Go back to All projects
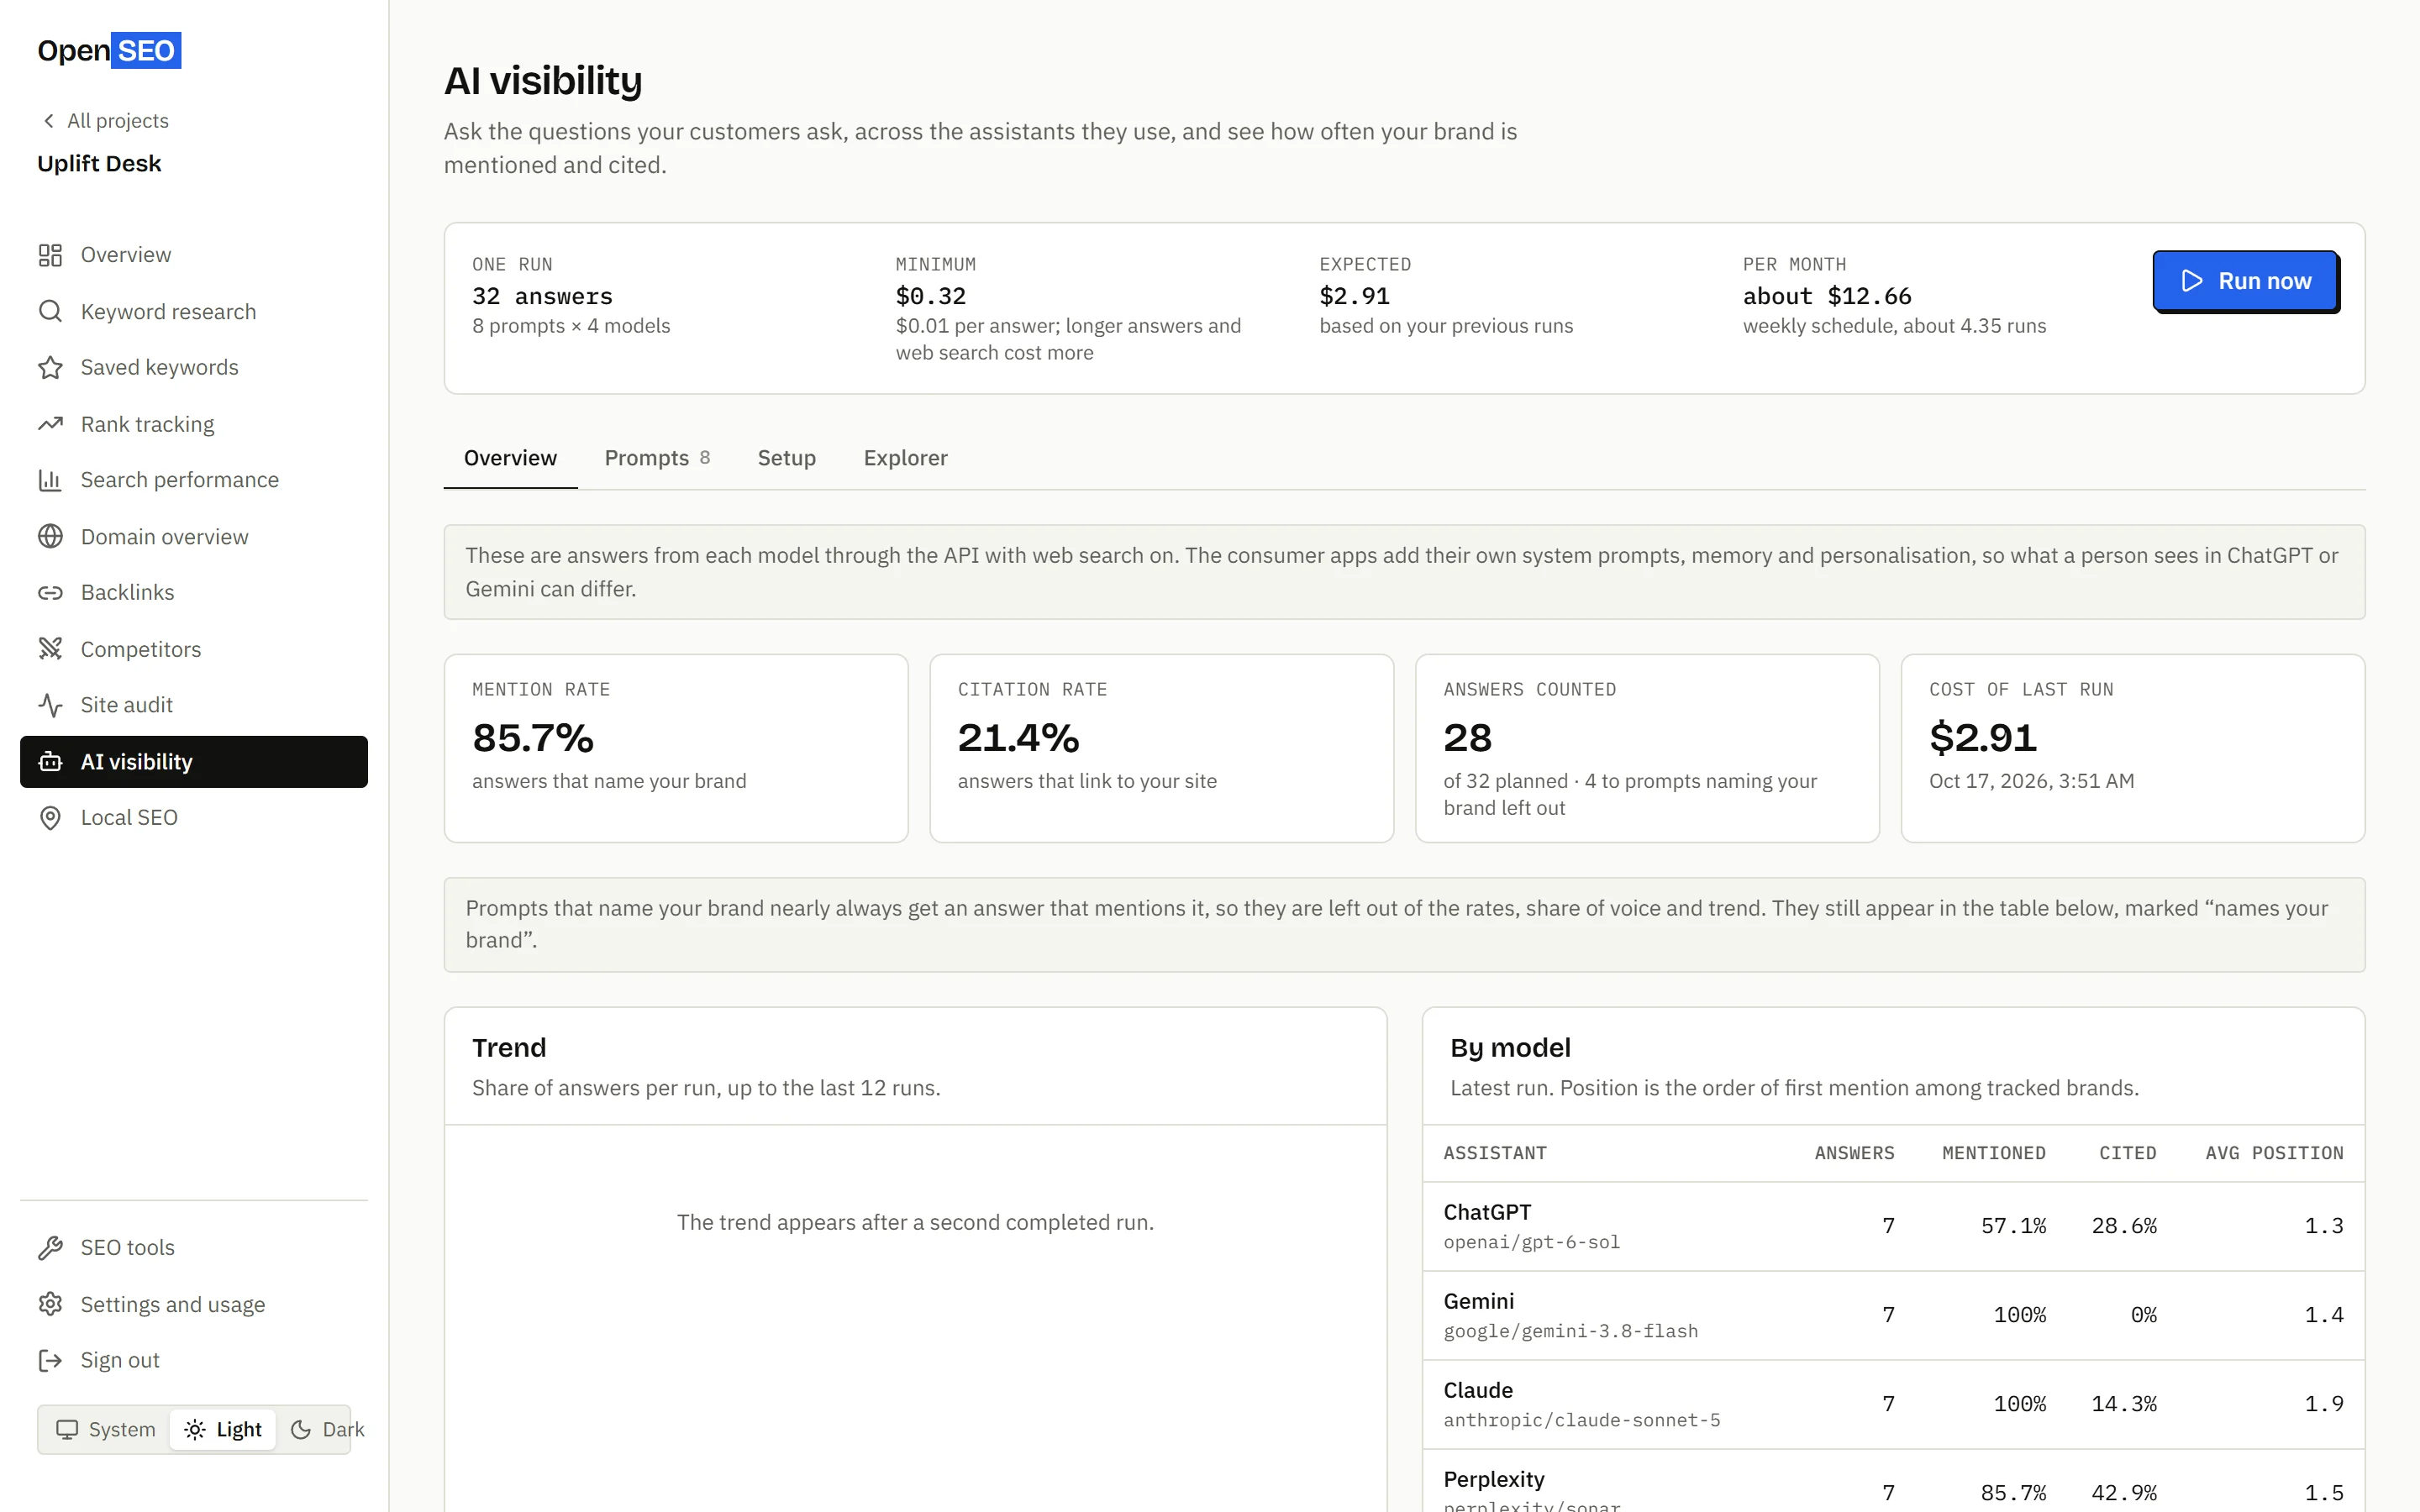The image size is (2420, 1512). (x=104, y=121)
